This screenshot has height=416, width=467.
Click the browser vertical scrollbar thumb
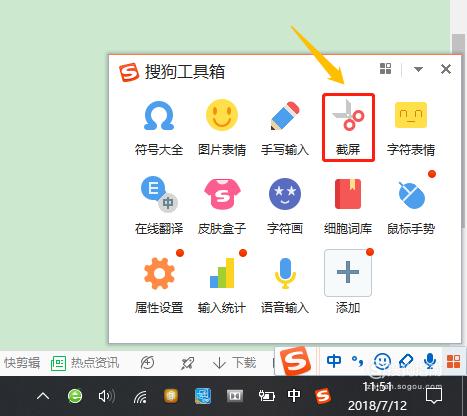[459, 132]
